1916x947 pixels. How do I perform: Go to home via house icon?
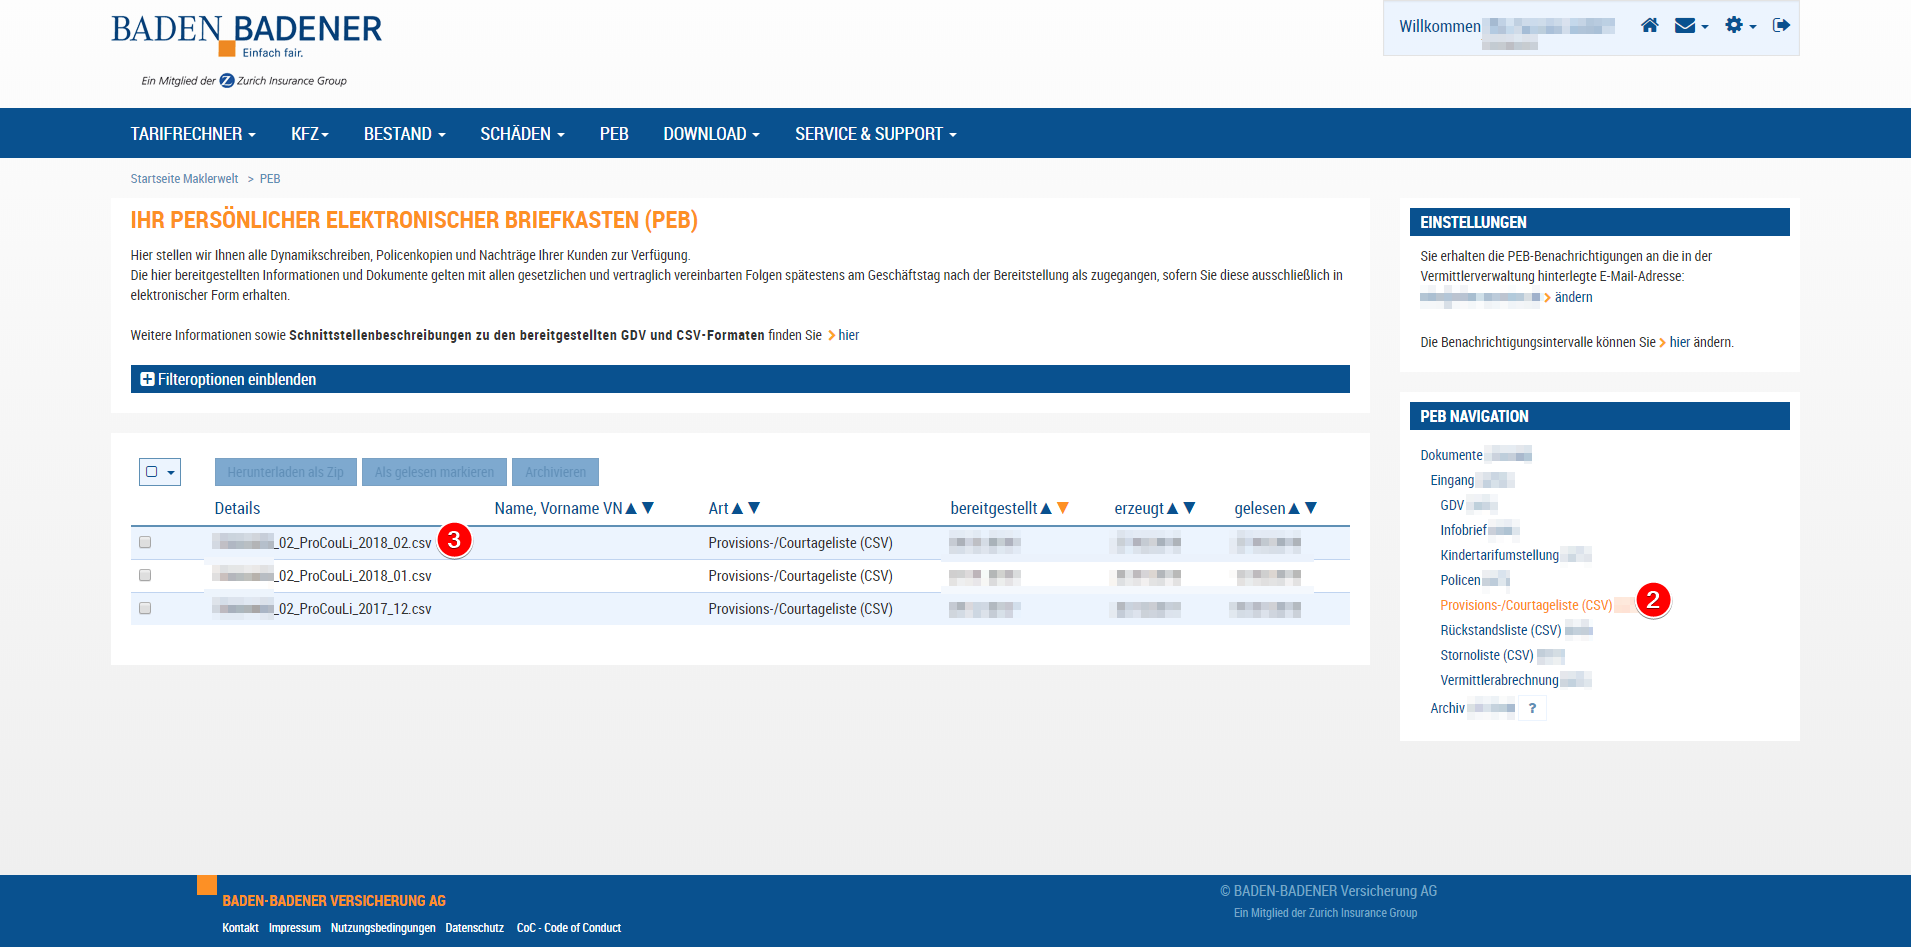tap(1650, 25)
